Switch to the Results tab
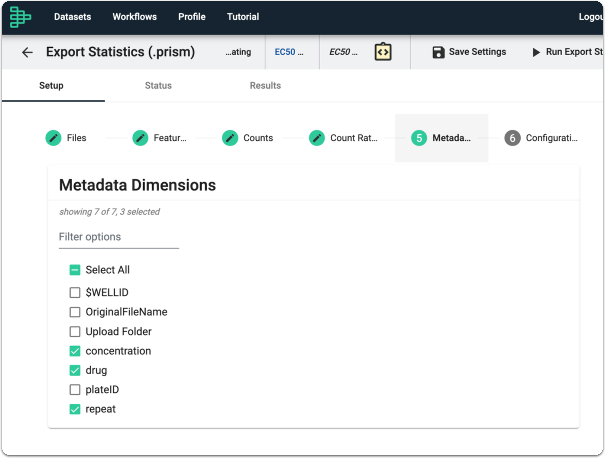Image resolution: width=605 pixels, height=458 pixels. pos(265,86)
